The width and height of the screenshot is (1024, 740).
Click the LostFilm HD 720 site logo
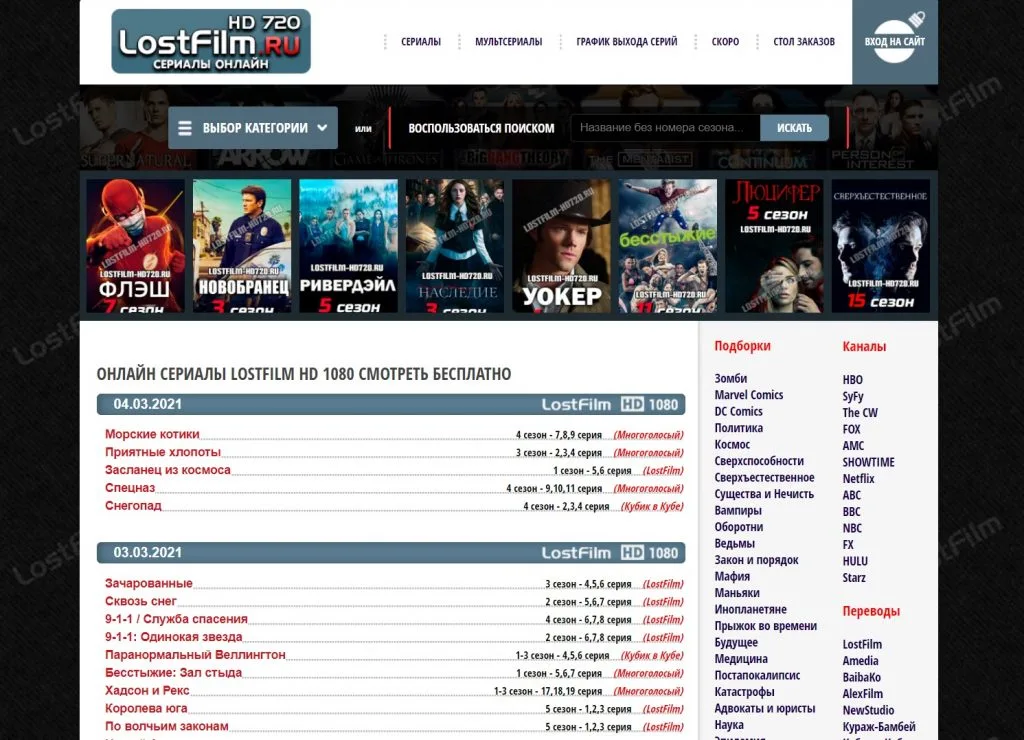211,42
